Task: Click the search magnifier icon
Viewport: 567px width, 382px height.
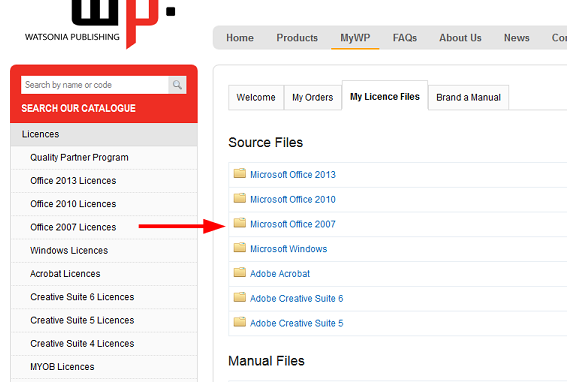Action: click(x=177, y=85)
